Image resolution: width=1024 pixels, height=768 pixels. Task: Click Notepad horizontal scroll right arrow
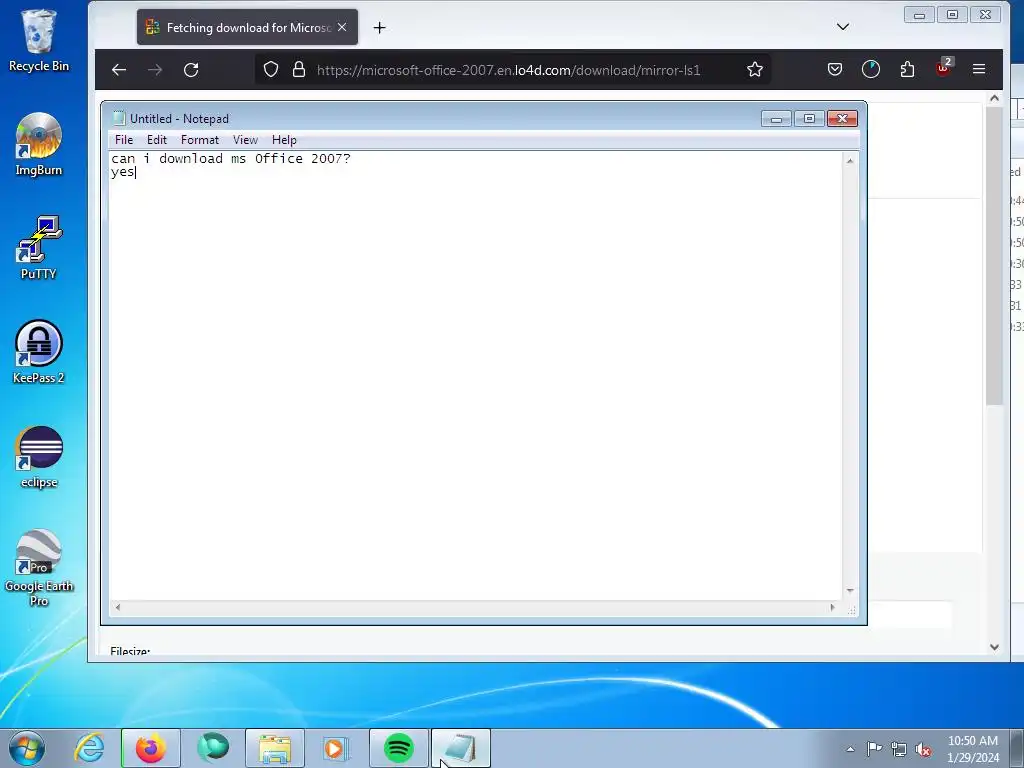pyautogui.click(x=832, y=607)
